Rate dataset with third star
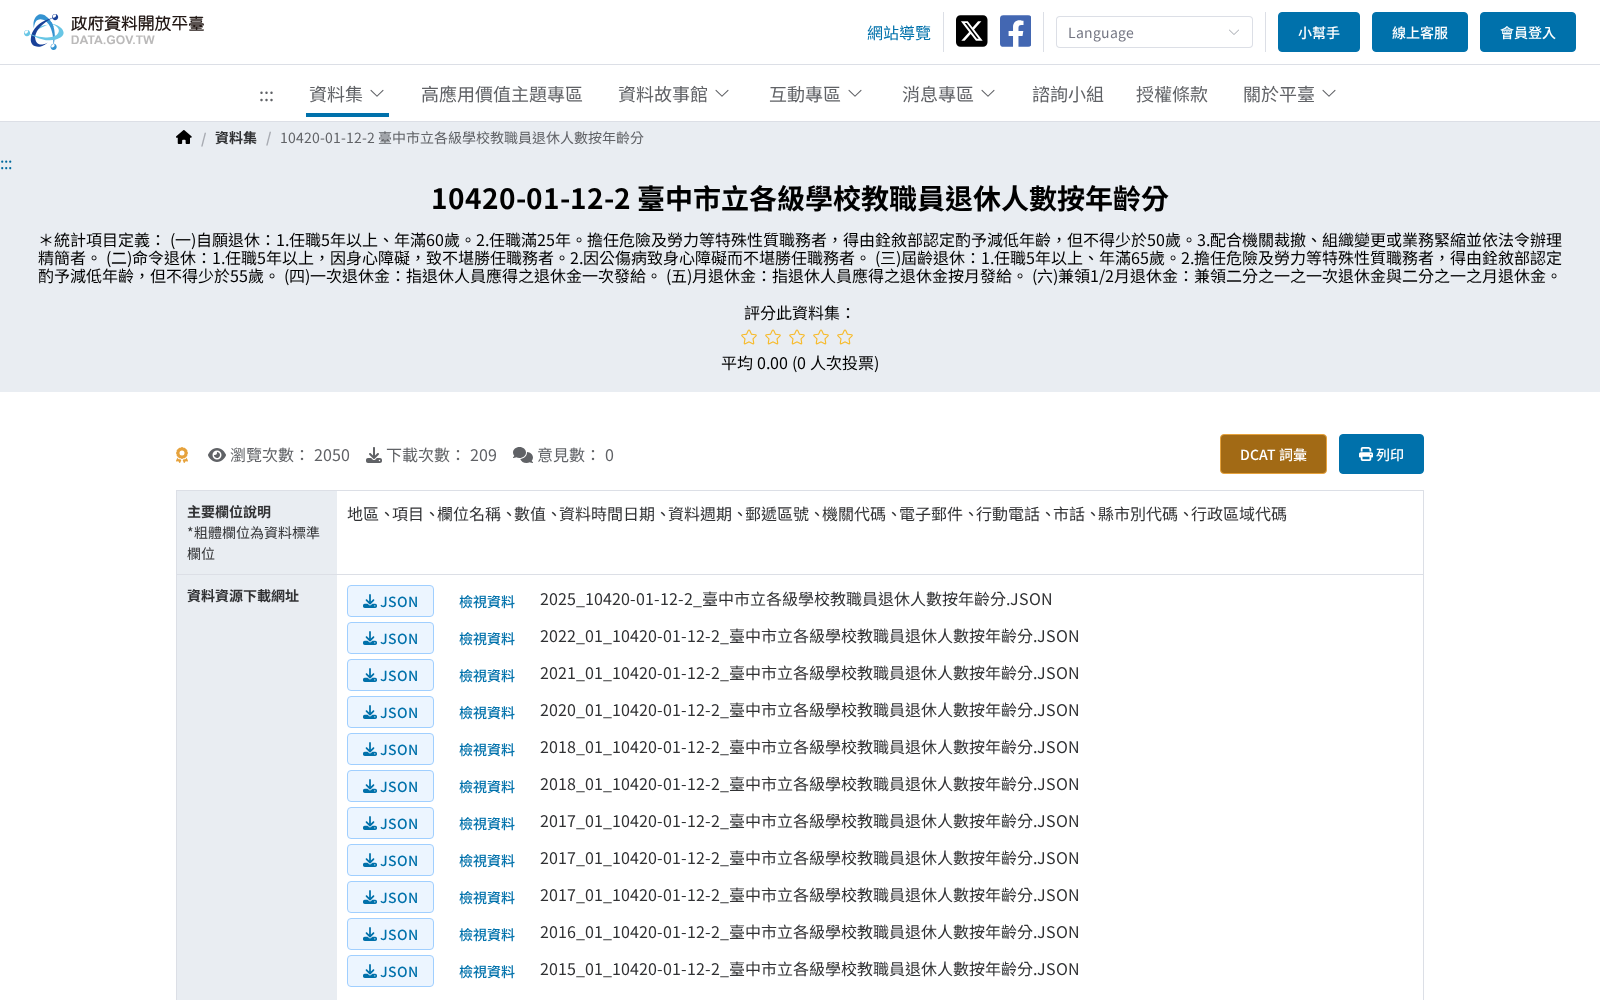1600x1000 pixels. tap(797, 337)
